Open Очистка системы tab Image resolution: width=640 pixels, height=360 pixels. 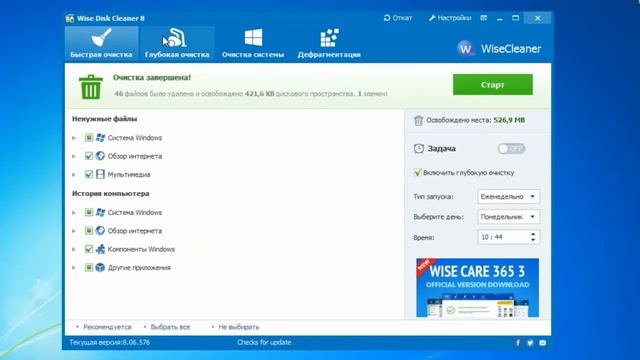[253, 44]
